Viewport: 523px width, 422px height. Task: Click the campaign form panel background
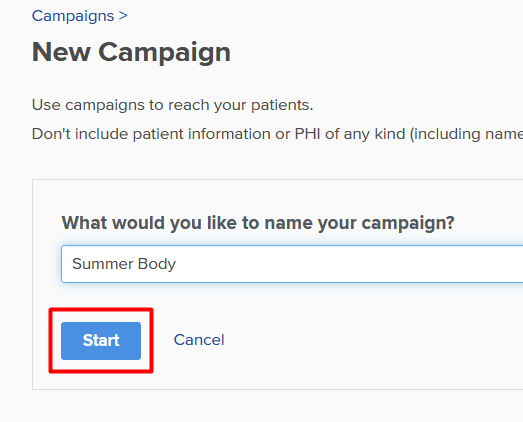pyautogui.click(x=334, y=367)
